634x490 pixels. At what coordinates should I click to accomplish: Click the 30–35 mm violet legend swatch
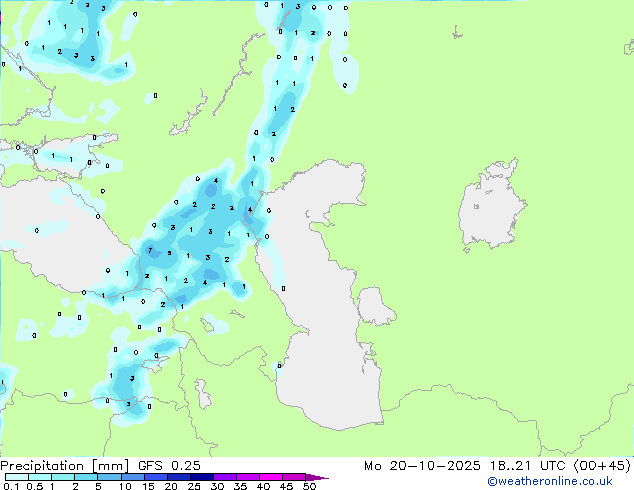click(225, 477)
